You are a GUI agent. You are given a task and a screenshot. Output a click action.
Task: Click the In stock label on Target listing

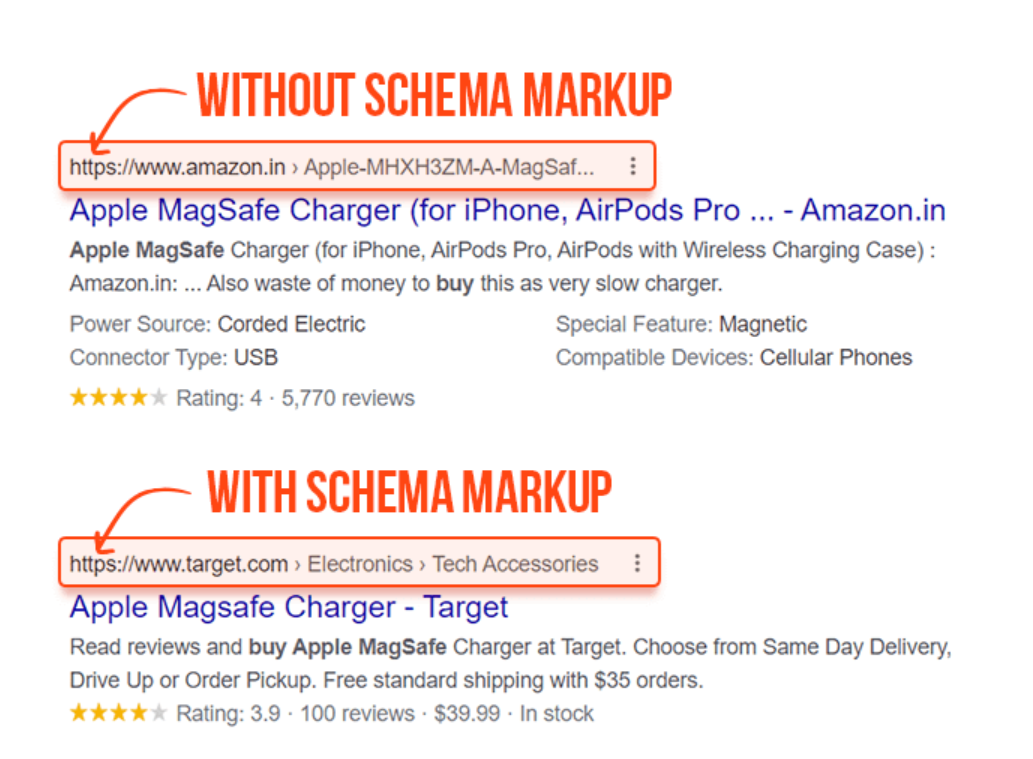pos(556,713)
